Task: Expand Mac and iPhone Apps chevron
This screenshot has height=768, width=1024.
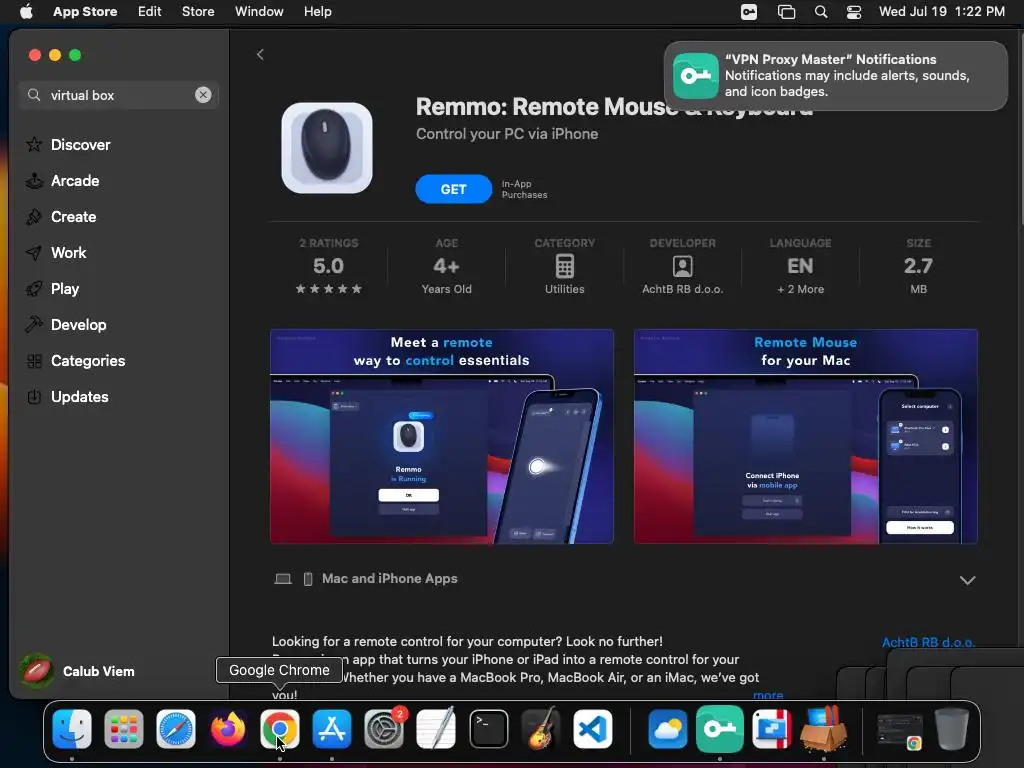Action: pyautogui.click(x=967, y=580)
